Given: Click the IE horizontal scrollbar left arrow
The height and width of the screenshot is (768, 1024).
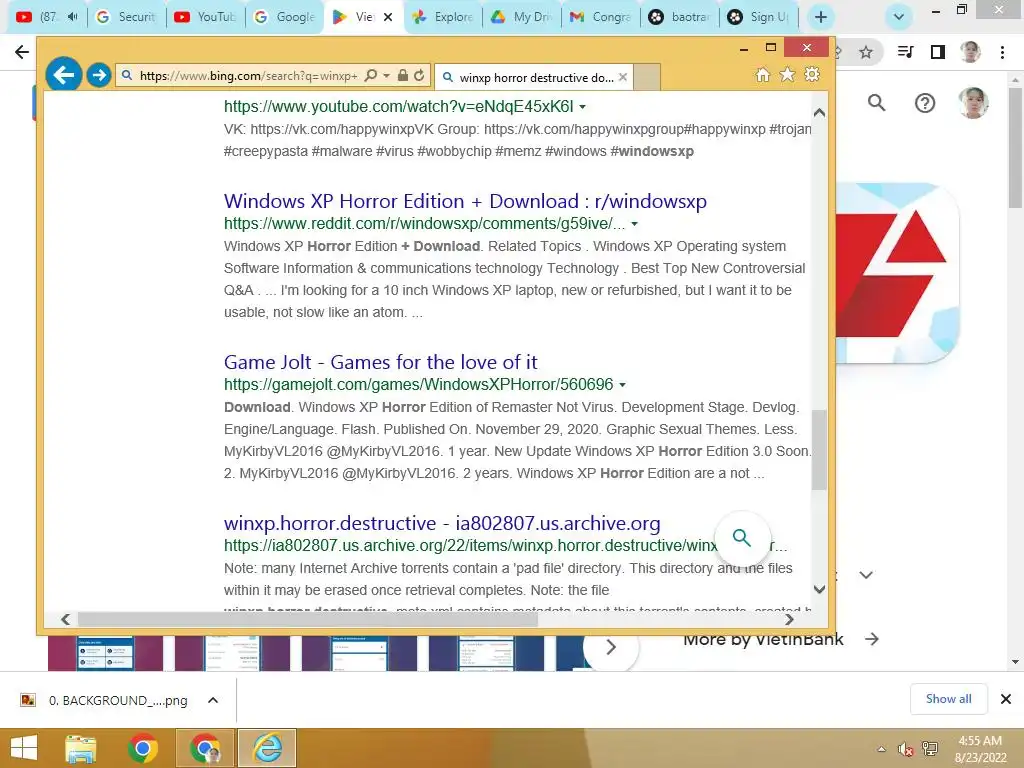Looking at the screenshot, I should [x=65, y=619].
